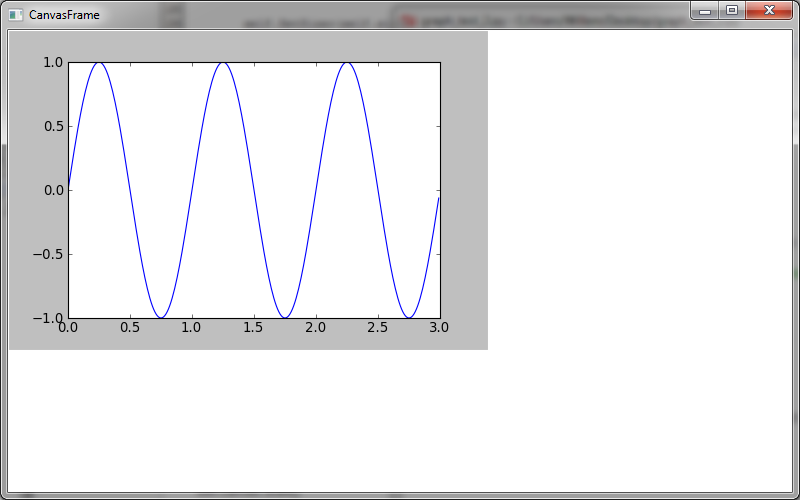Click the 1.0 label on the y-axis
The height and width of the screenshot is (500, 800).
pos(52,63)
